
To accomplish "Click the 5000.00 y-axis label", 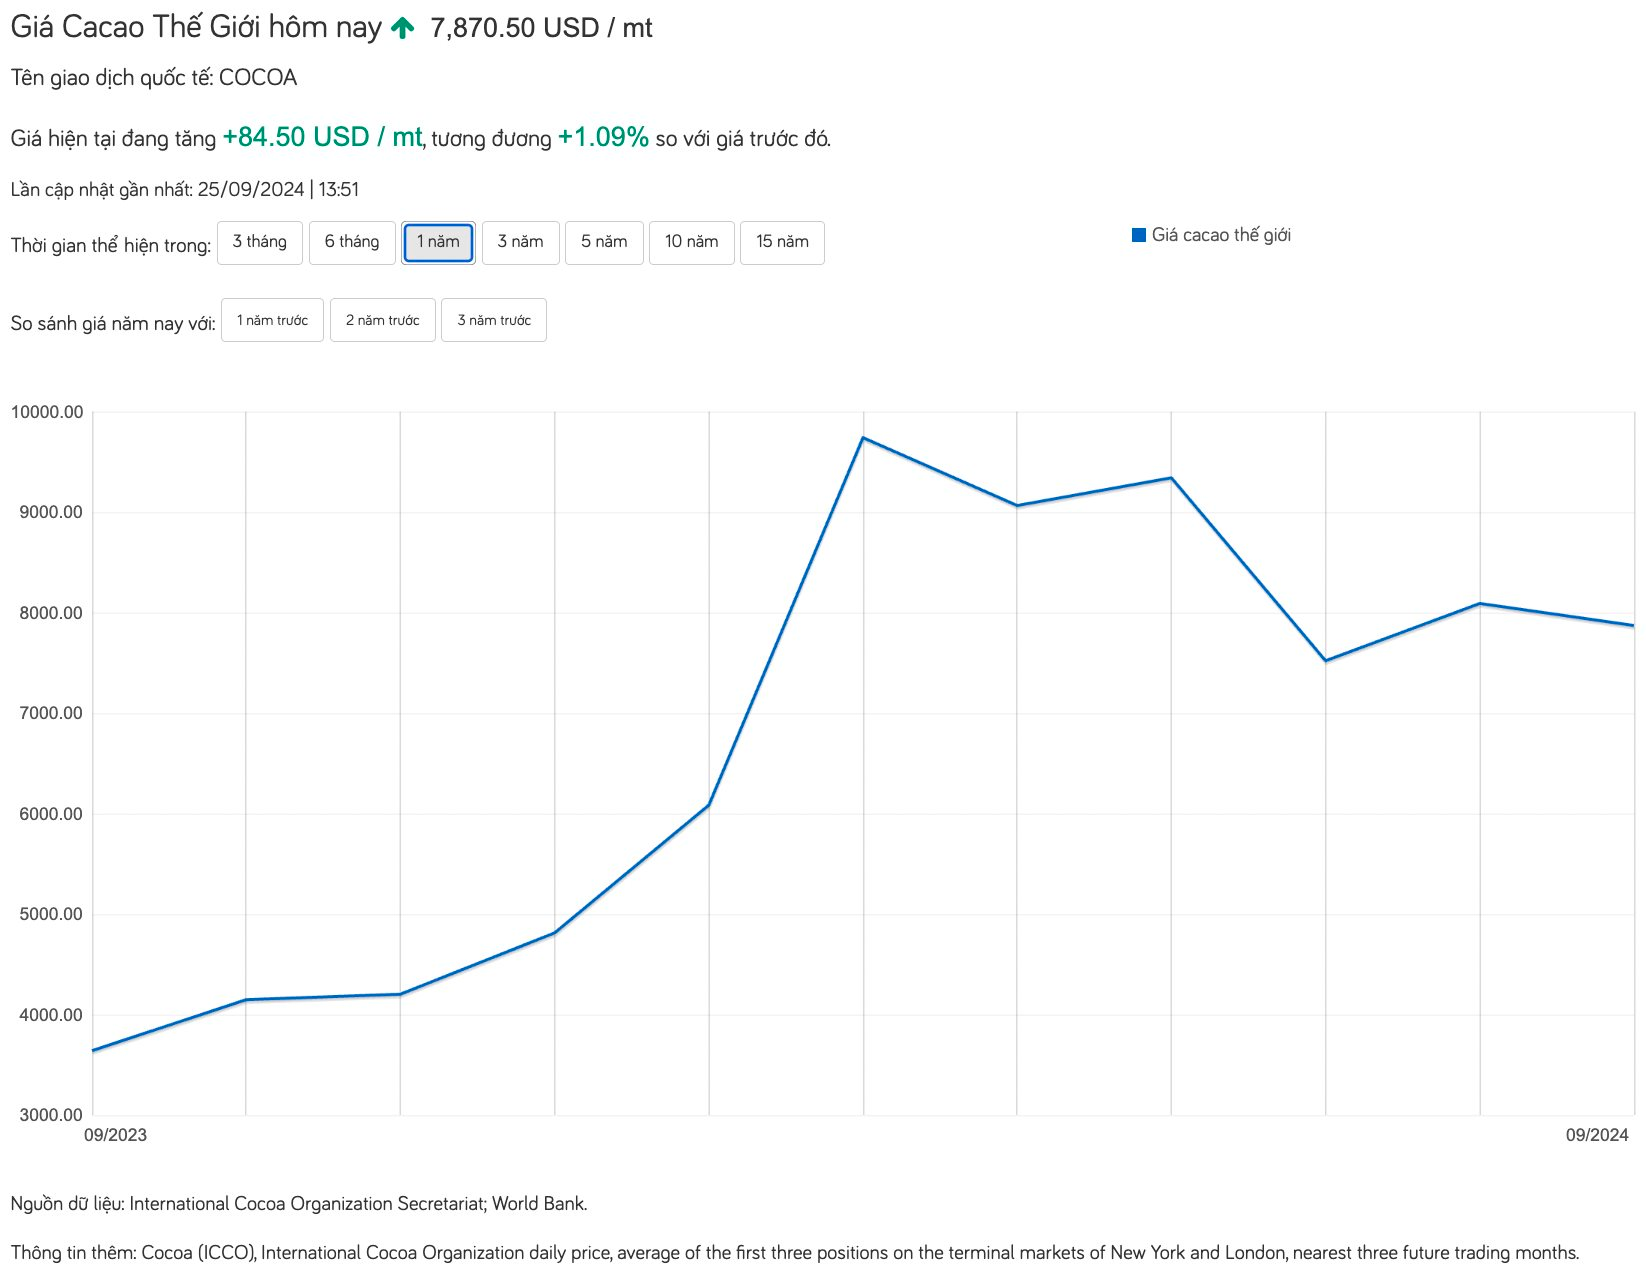I will [51, 914].
